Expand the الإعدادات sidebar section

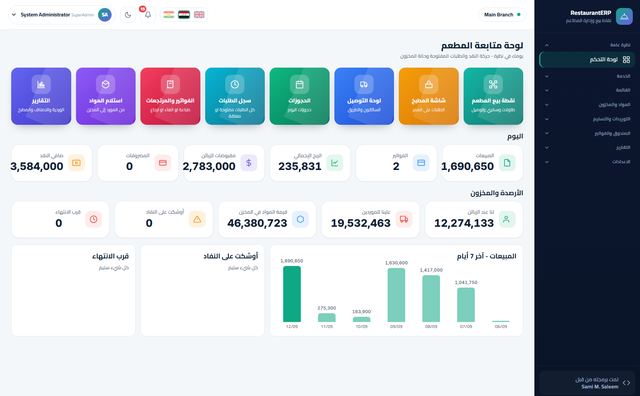click(587, 162)
